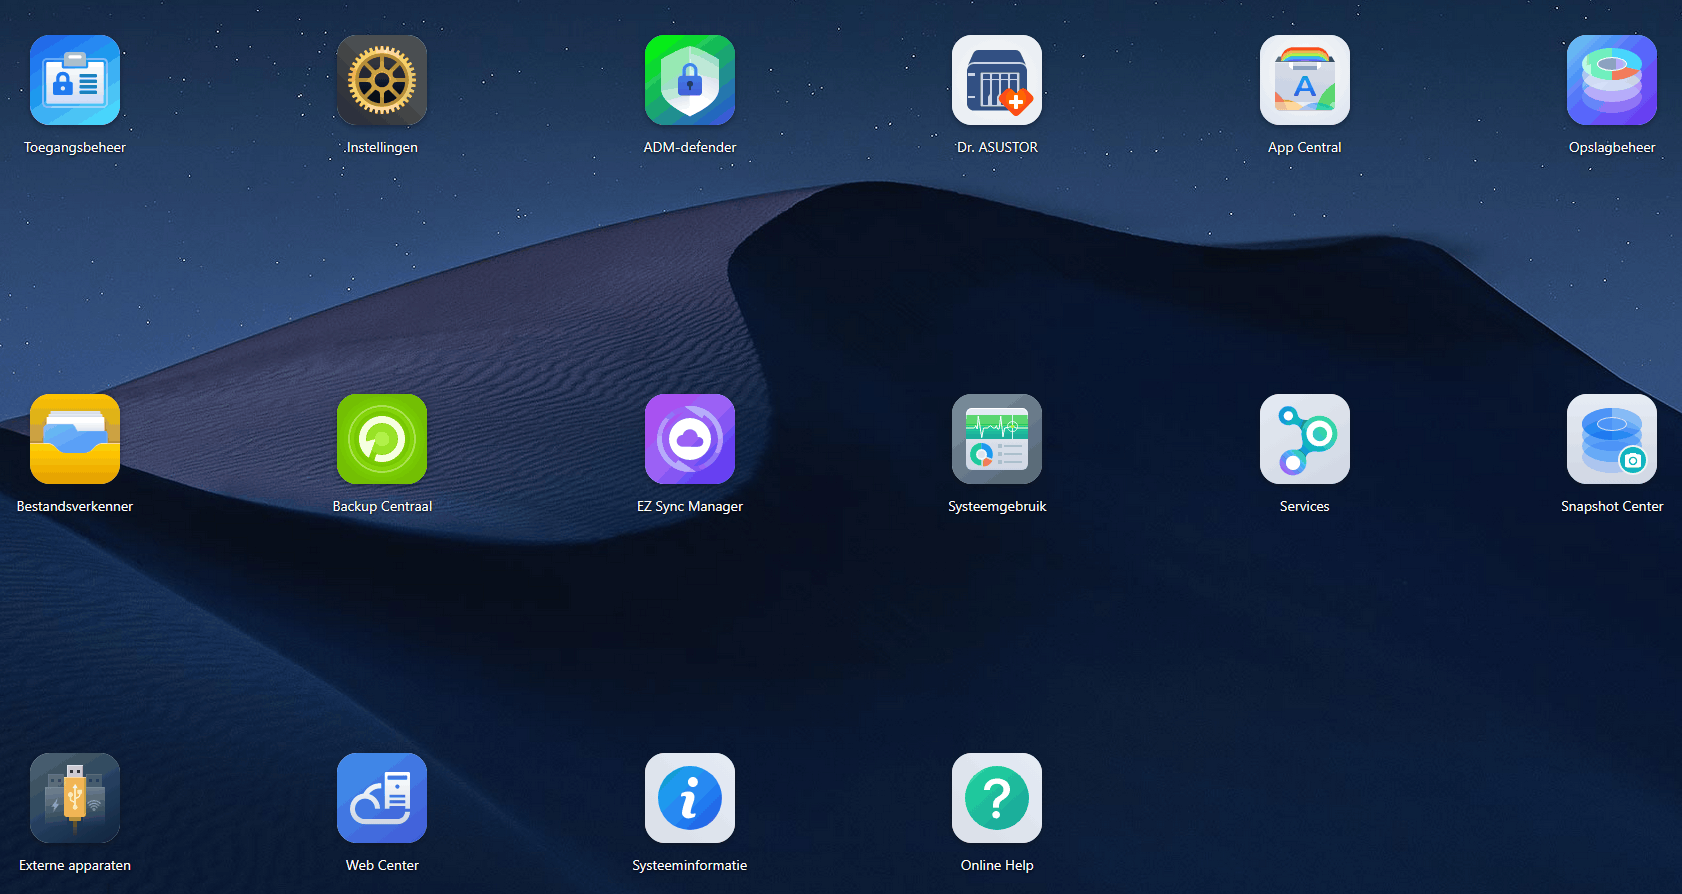Viewport: 1682px width, 894px height.
Task: Open Dr. ASUSTOR icon
Action: tap(997, 80)
